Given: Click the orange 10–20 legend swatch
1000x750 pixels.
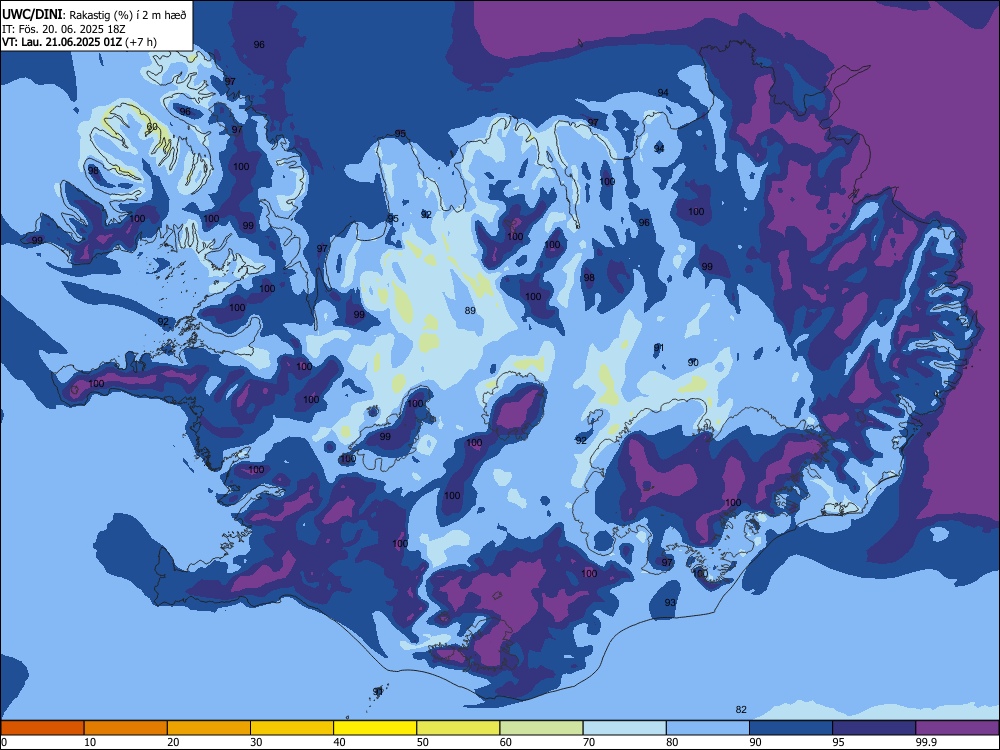Looking at the screenshot, I should 126,728.
